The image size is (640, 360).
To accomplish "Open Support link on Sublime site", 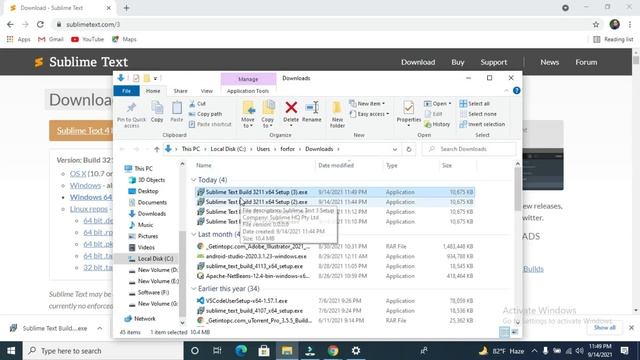I will [x=493, y=62].
